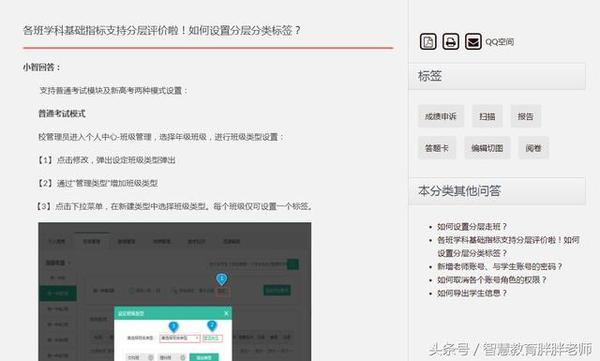Share to QQ空间
The width and height of the screenshot is (600, 361).
(x=499, y=42)
